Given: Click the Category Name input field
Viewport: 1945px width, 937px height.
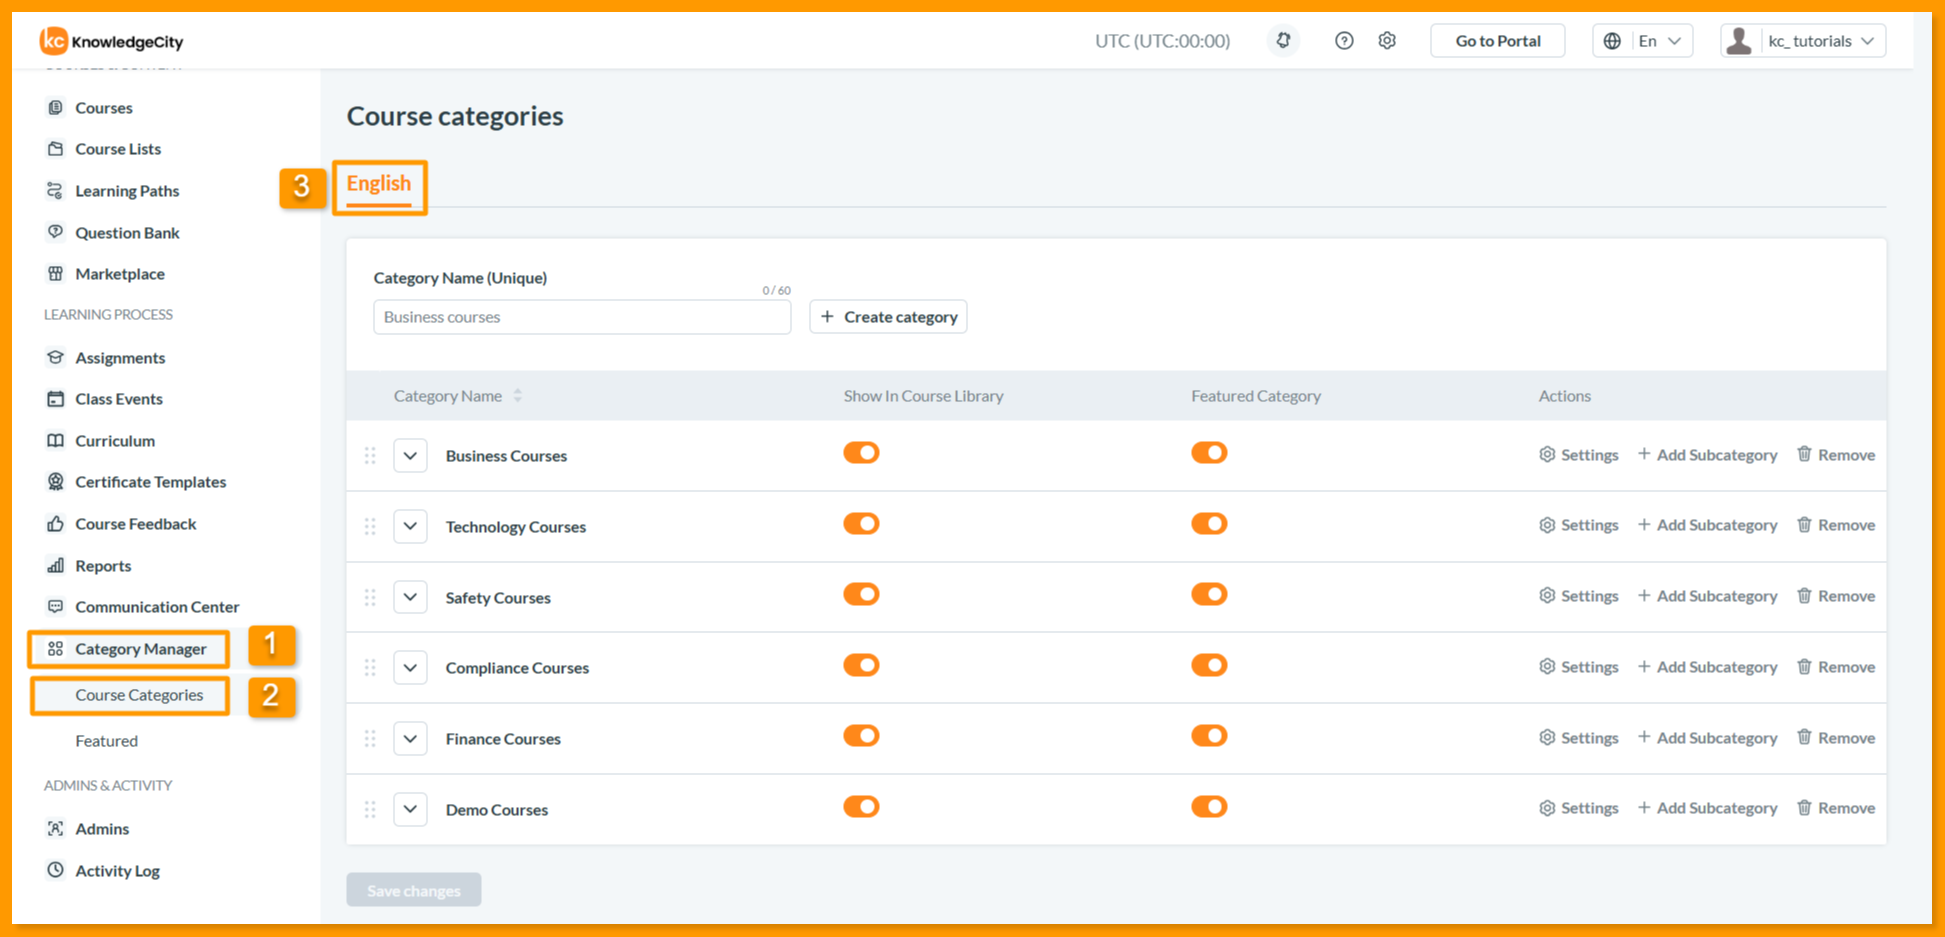Looking at the screenshot, I should tap(582, 317).
